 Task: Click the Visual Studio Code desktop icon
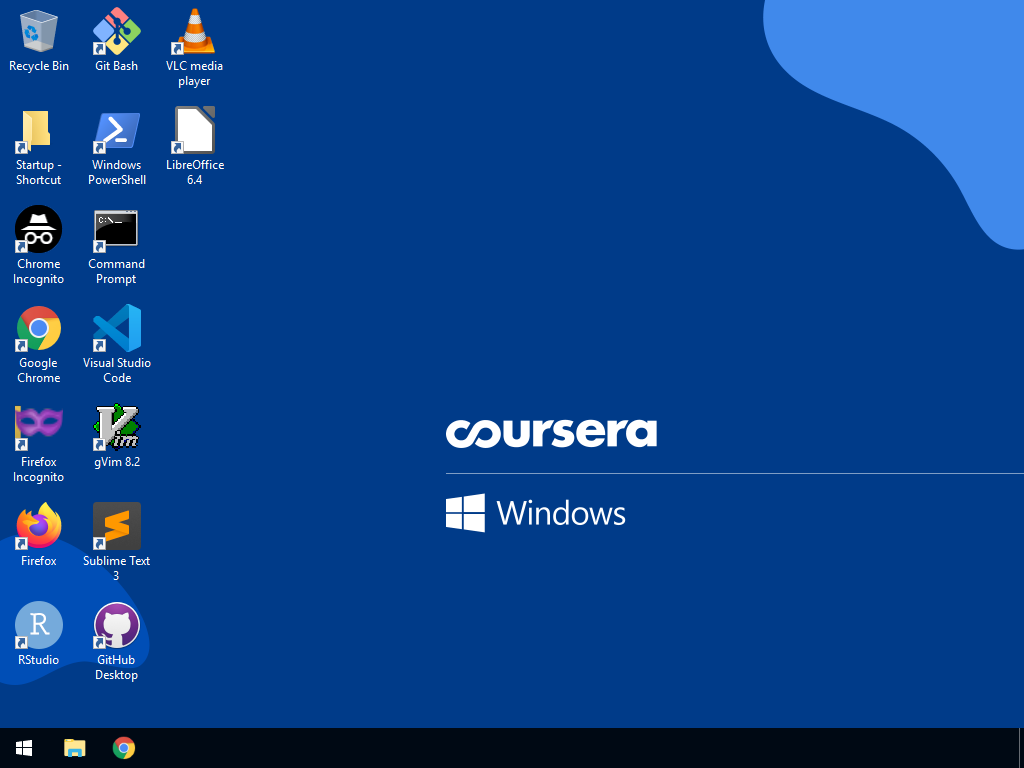[x=116, y=328]
